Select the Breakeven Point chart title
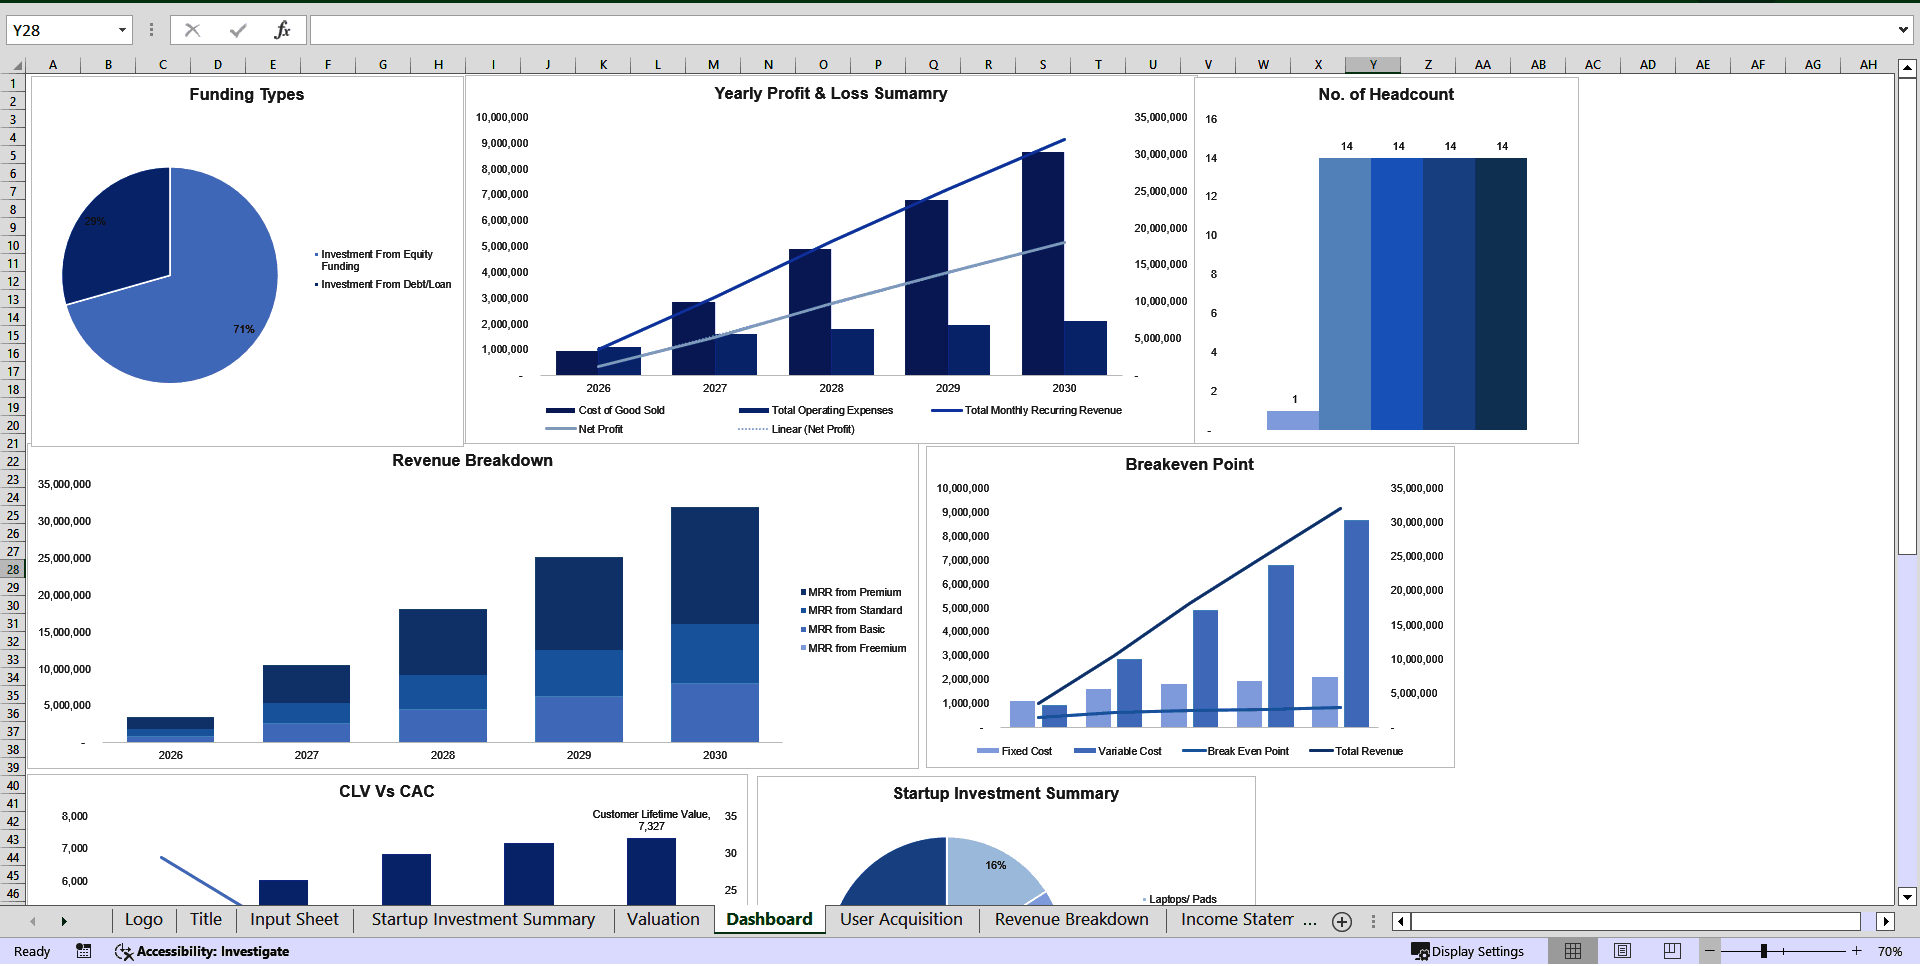 [1189, 464]
